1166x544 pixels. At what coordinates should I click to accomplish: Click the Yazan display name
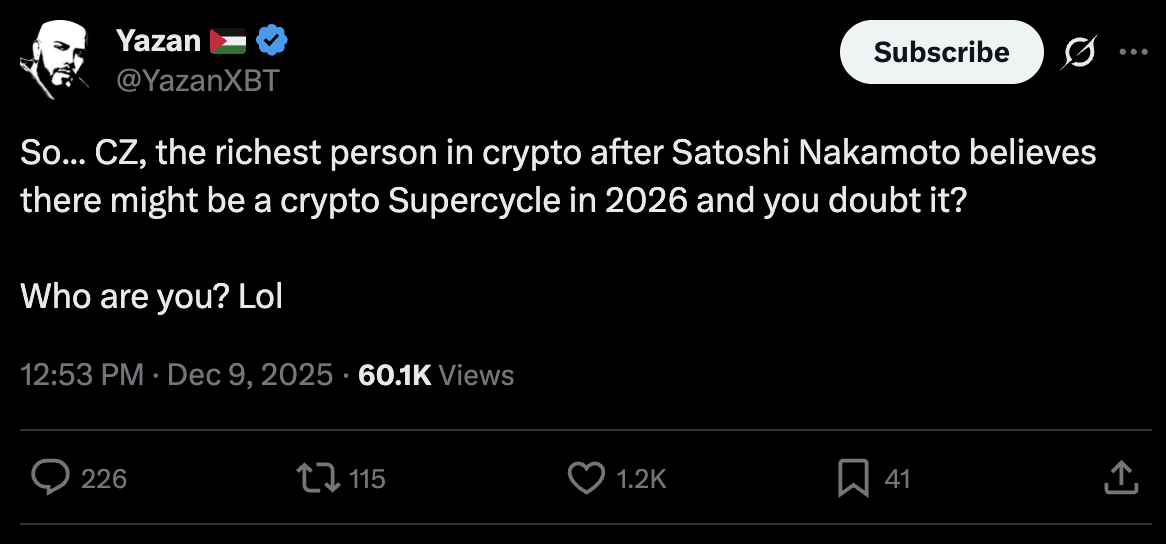160,41
